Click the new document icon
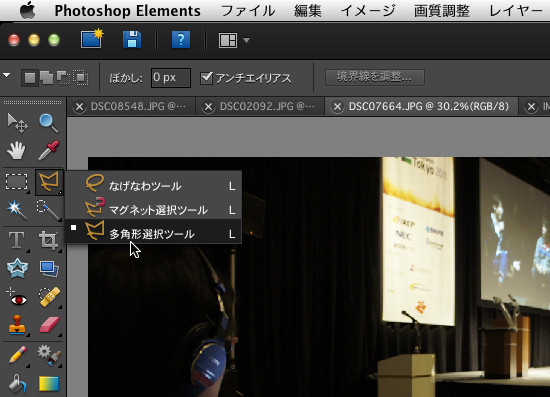Screen dimensions: 550x397 click(x=92, y=38)
